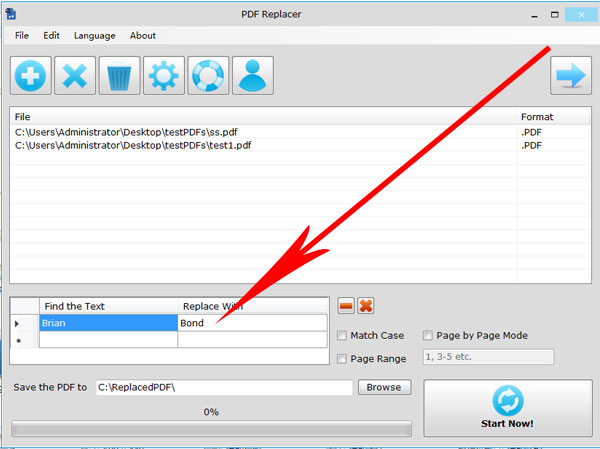Click the Browse button
The height and width of the screenshot is (449, 600).
coord(384,387)
